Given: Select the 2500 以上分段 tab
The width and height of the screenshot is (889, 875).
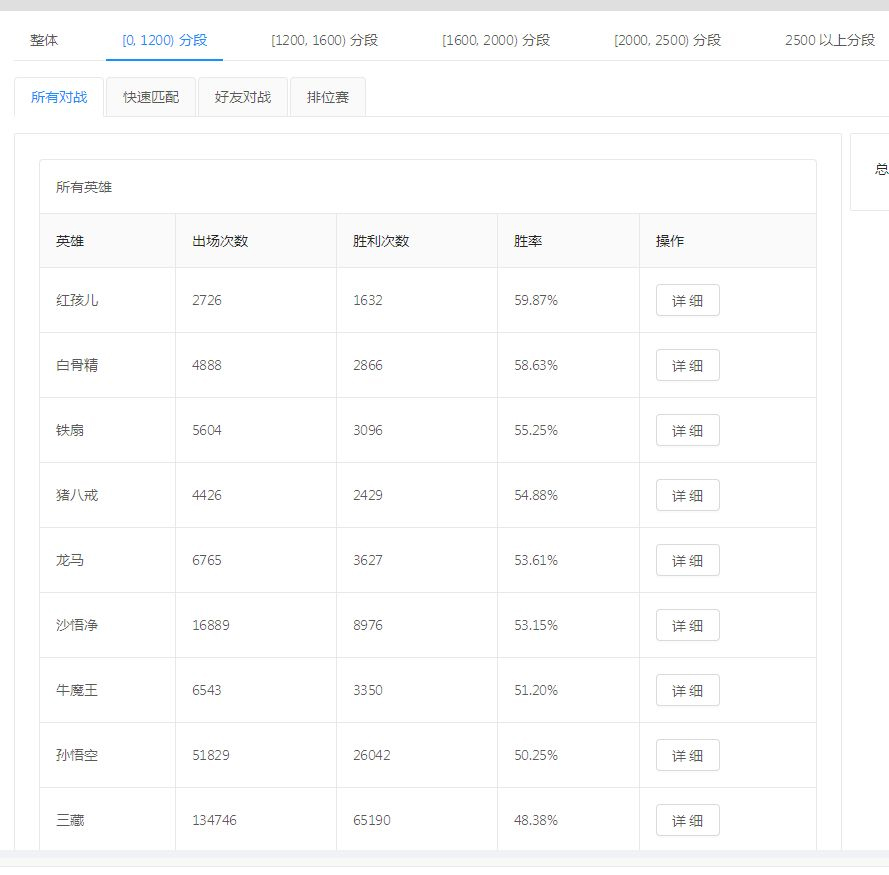Looking at the screenshot, I should coord(829,40).
